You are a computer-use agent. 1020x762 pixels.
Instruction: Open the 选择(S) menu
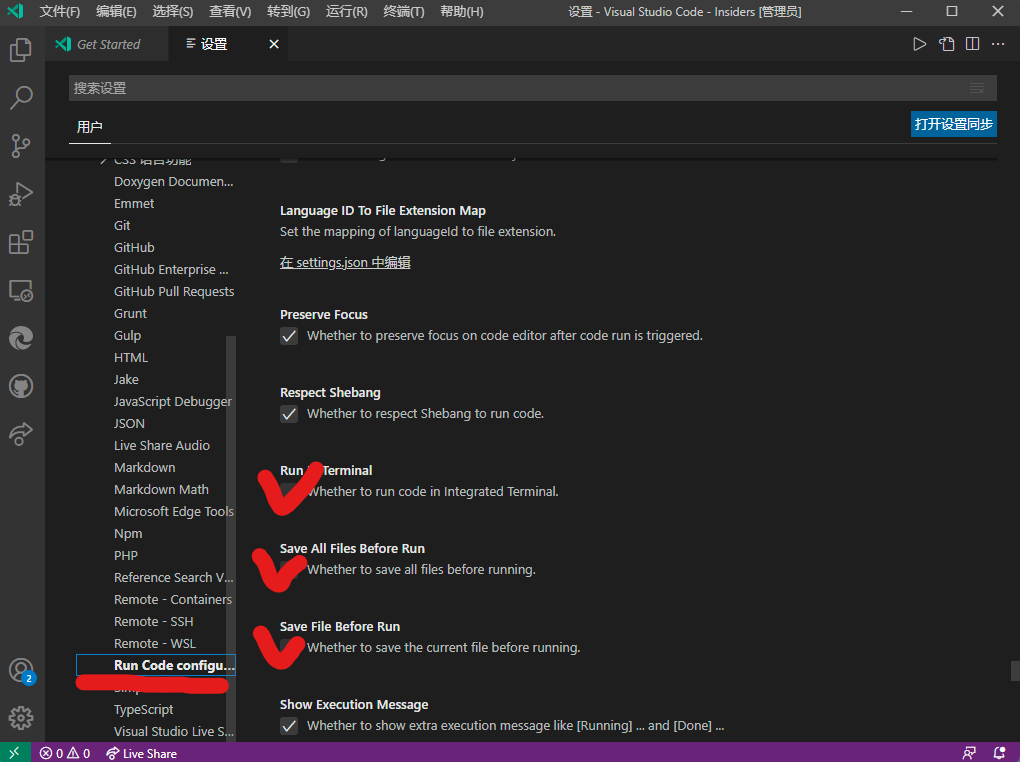click(172, 12)
